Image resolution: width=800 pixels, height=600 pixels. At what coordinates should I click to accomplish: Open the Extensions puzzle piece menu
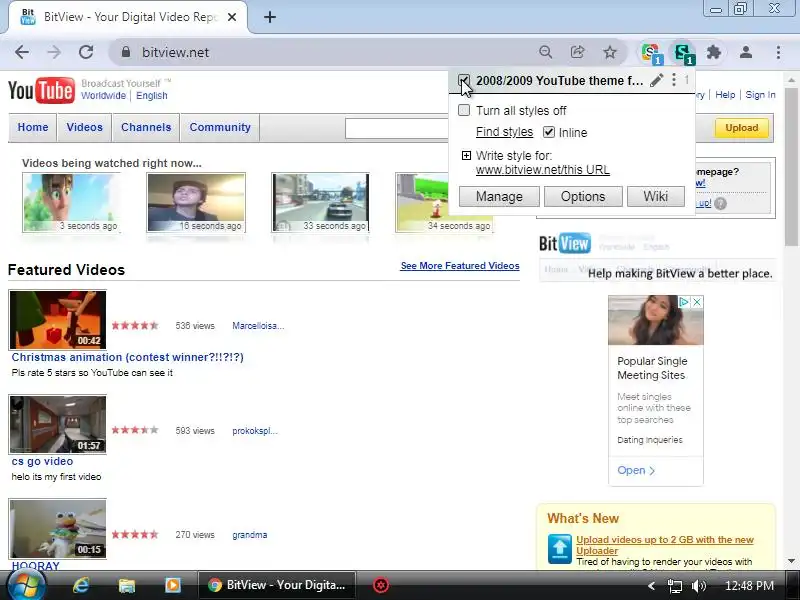pyautogui.click(x=714, y=52)
